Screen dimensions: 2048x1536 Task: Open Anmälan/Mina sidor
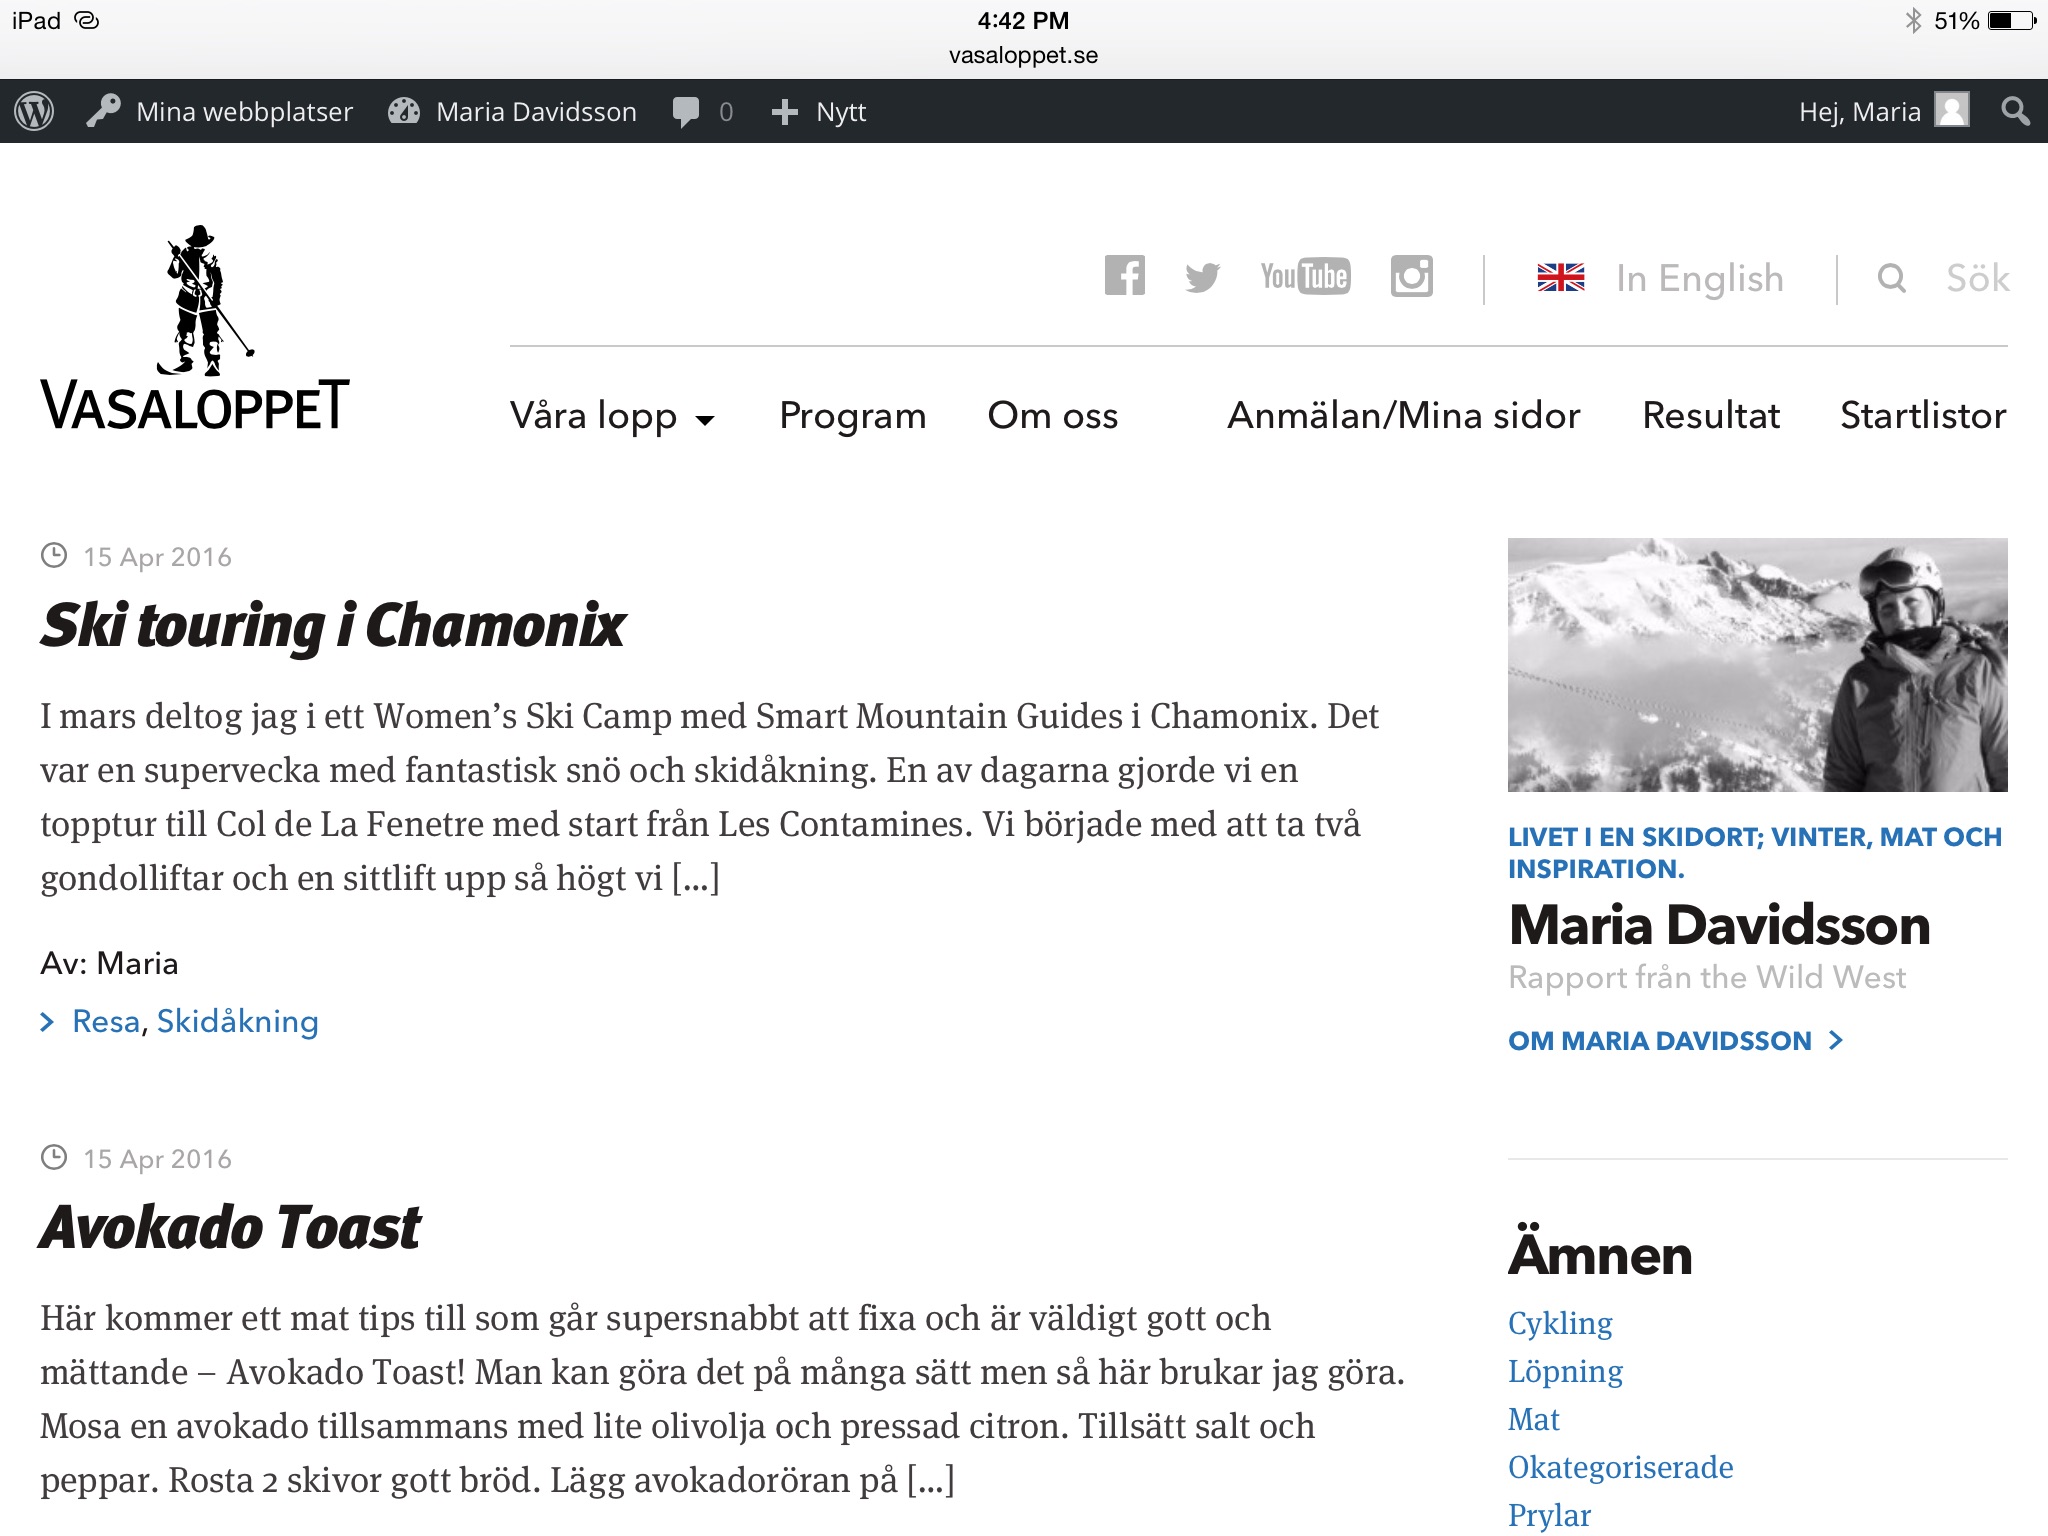[x=1404, y=415]
